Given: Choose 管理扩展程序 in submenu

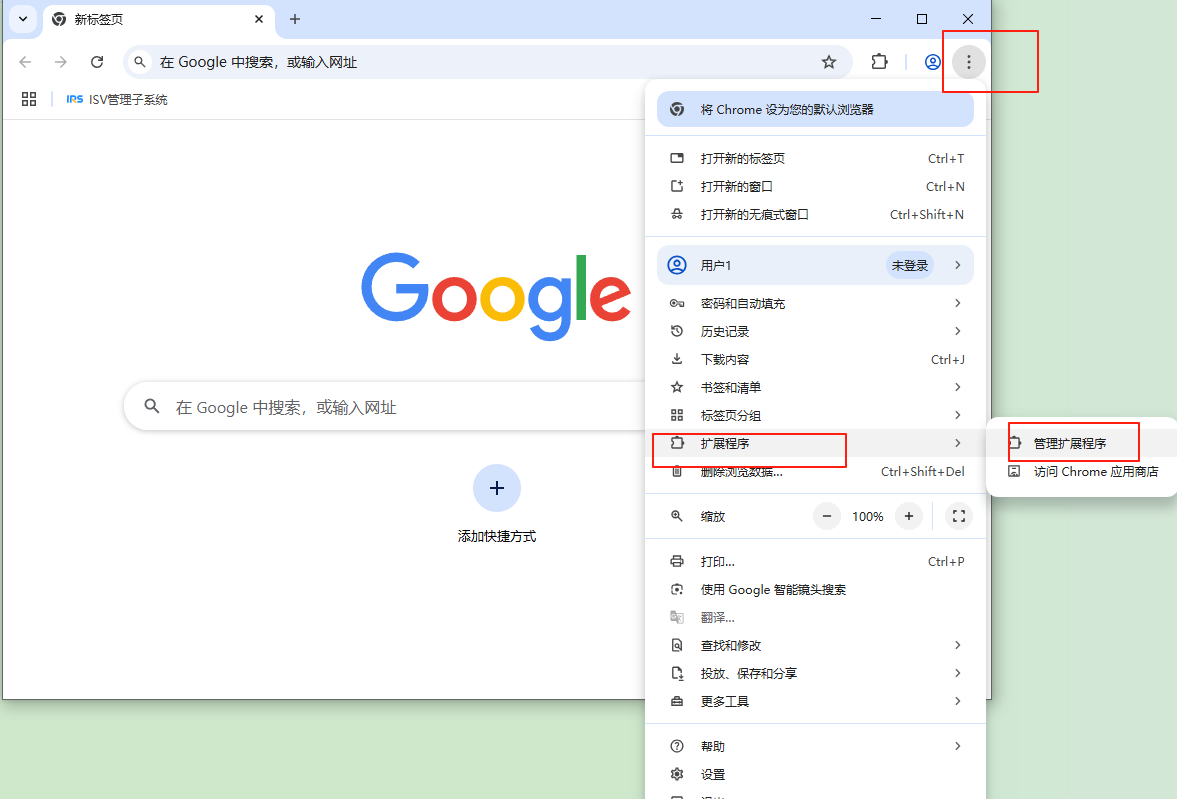Looking at the screenshot, I should [1082, 443].
